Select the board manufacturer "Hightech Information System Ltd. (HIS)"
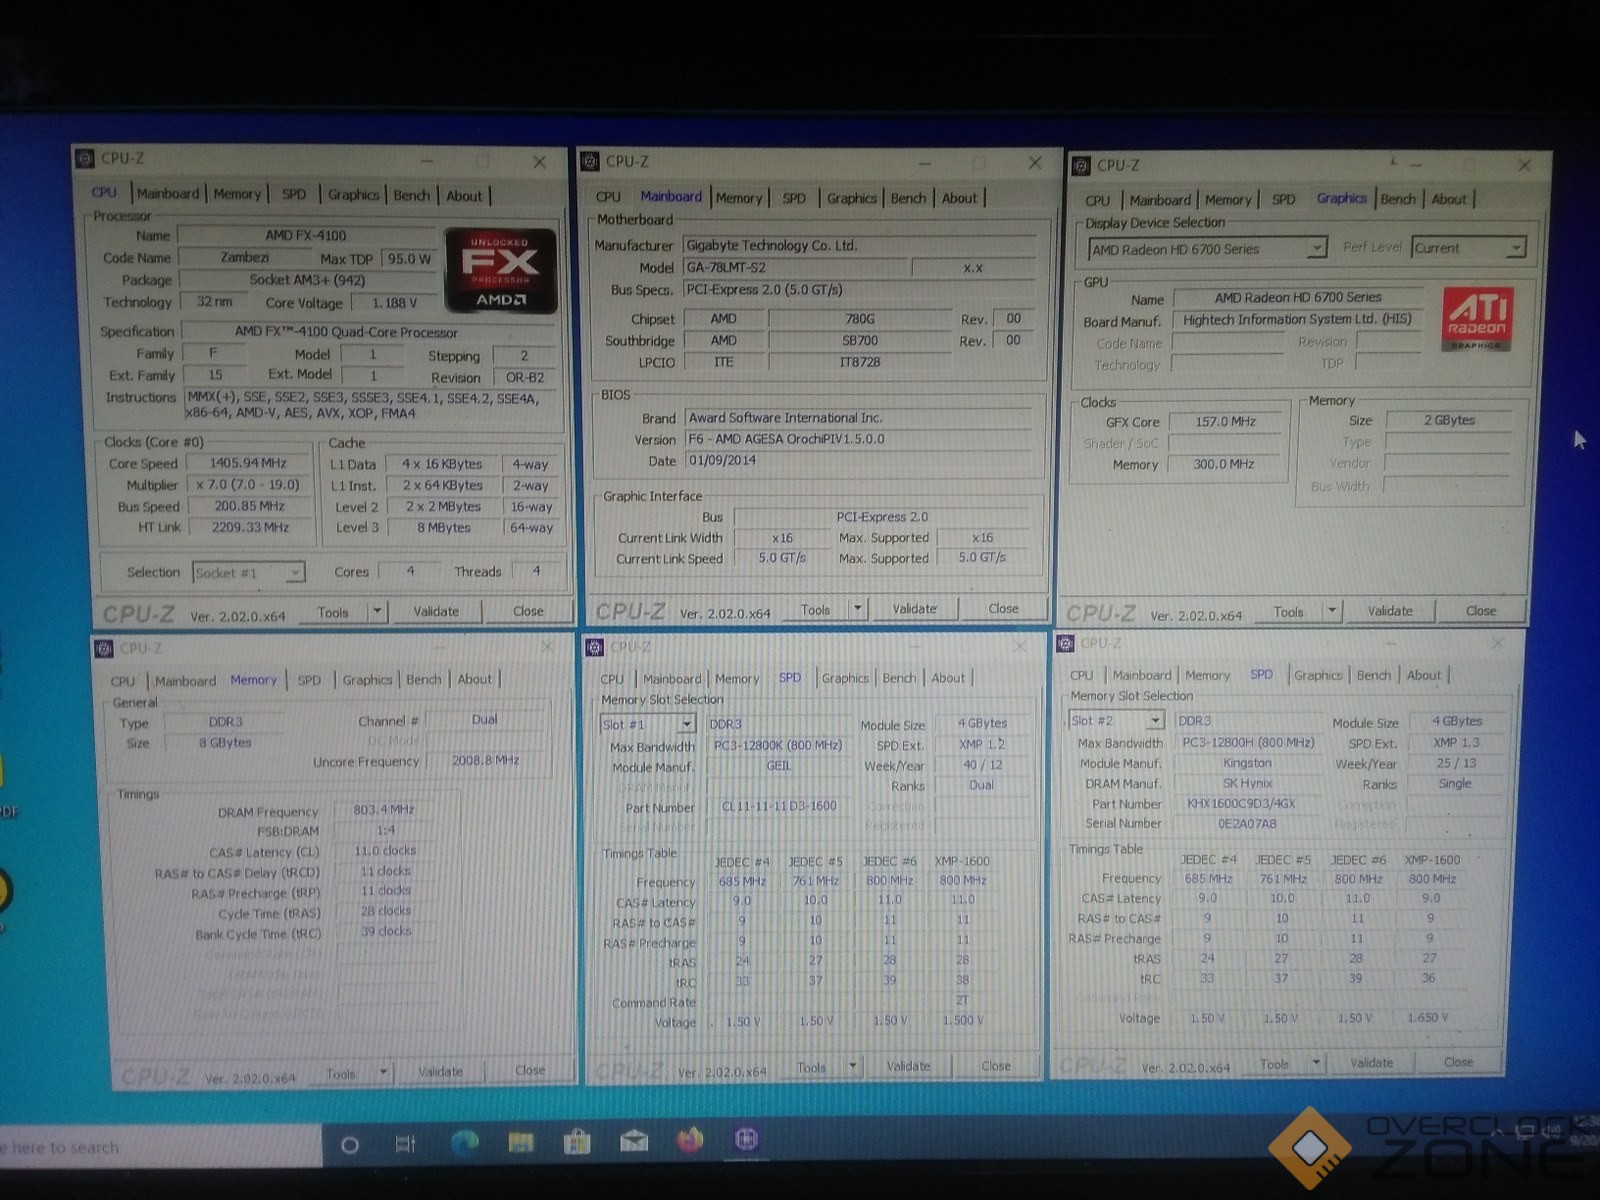 click(1297, 319)
